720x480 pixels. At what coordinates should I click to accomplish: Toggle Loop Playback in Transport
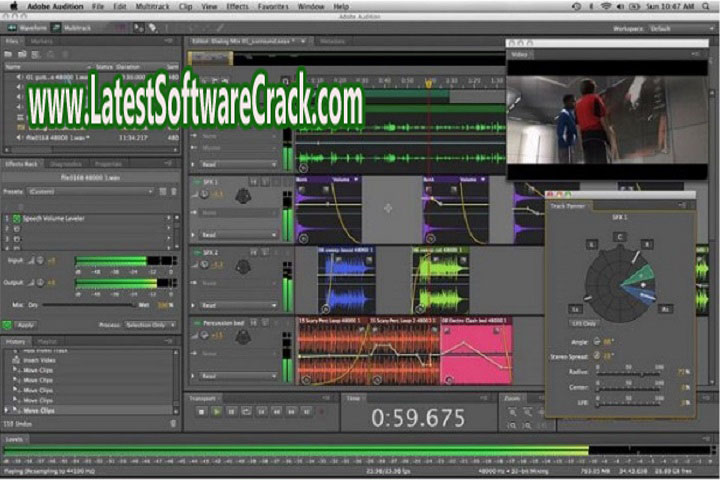coord(247,412)
